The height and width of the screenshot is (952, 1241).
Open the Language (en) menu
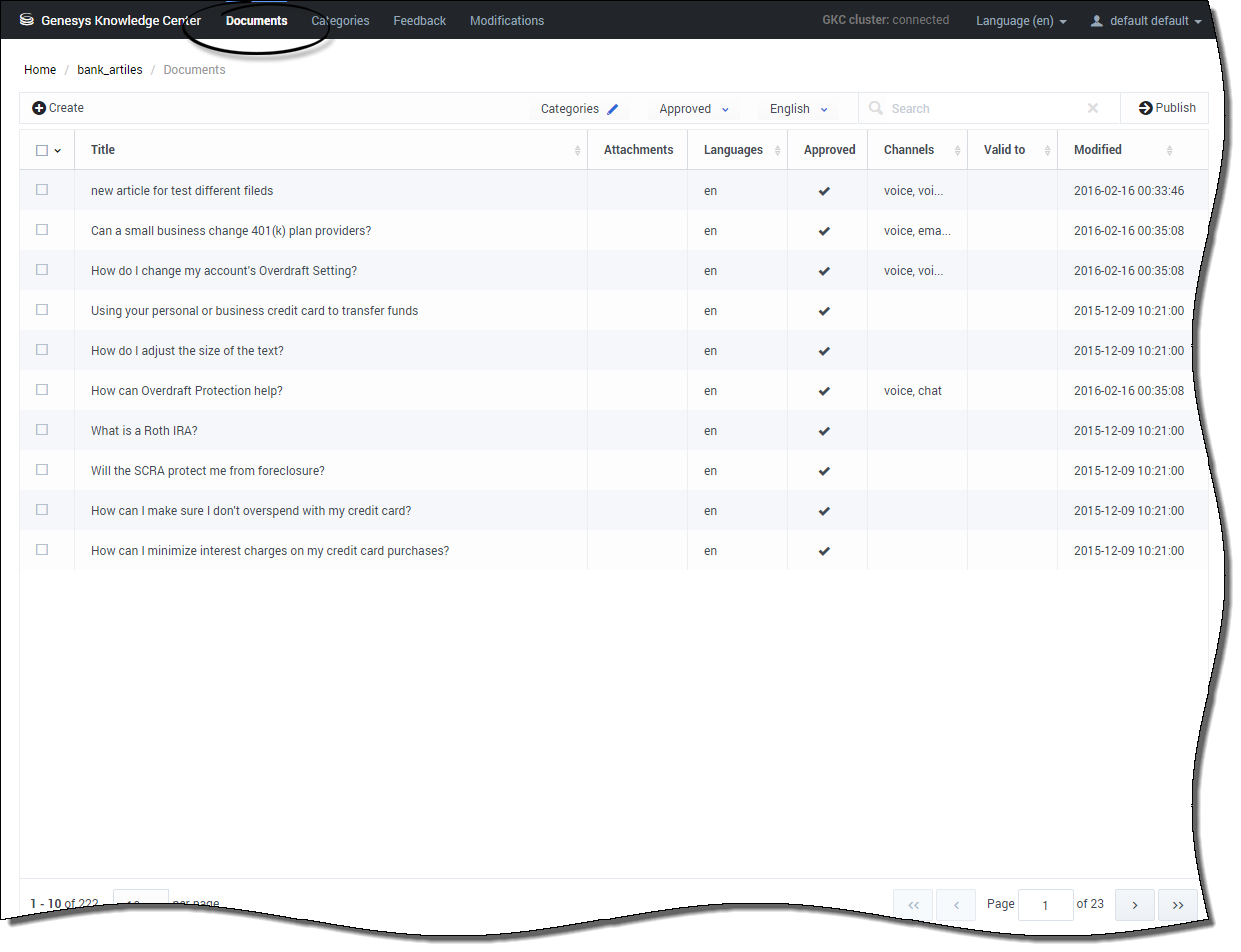point(1020,21)
